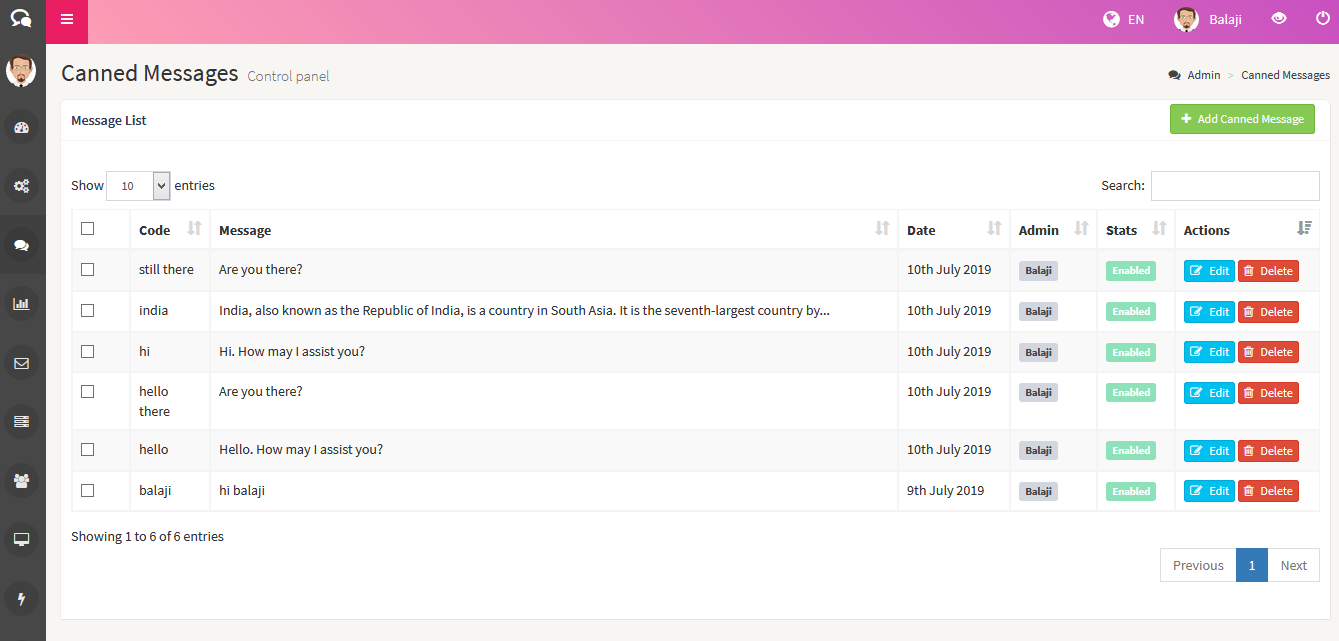Open the bar chart reports sidebar icon
Image resolution: width=1339 pixels, height=641 pixels.
(x=22, y=303)
